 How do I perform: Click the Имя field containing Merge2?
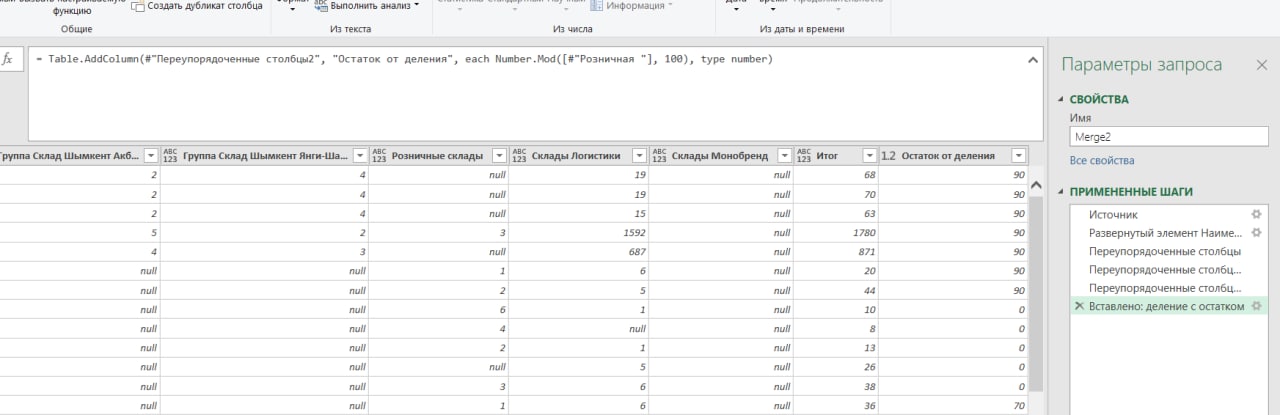click(x=1168, y=136)
